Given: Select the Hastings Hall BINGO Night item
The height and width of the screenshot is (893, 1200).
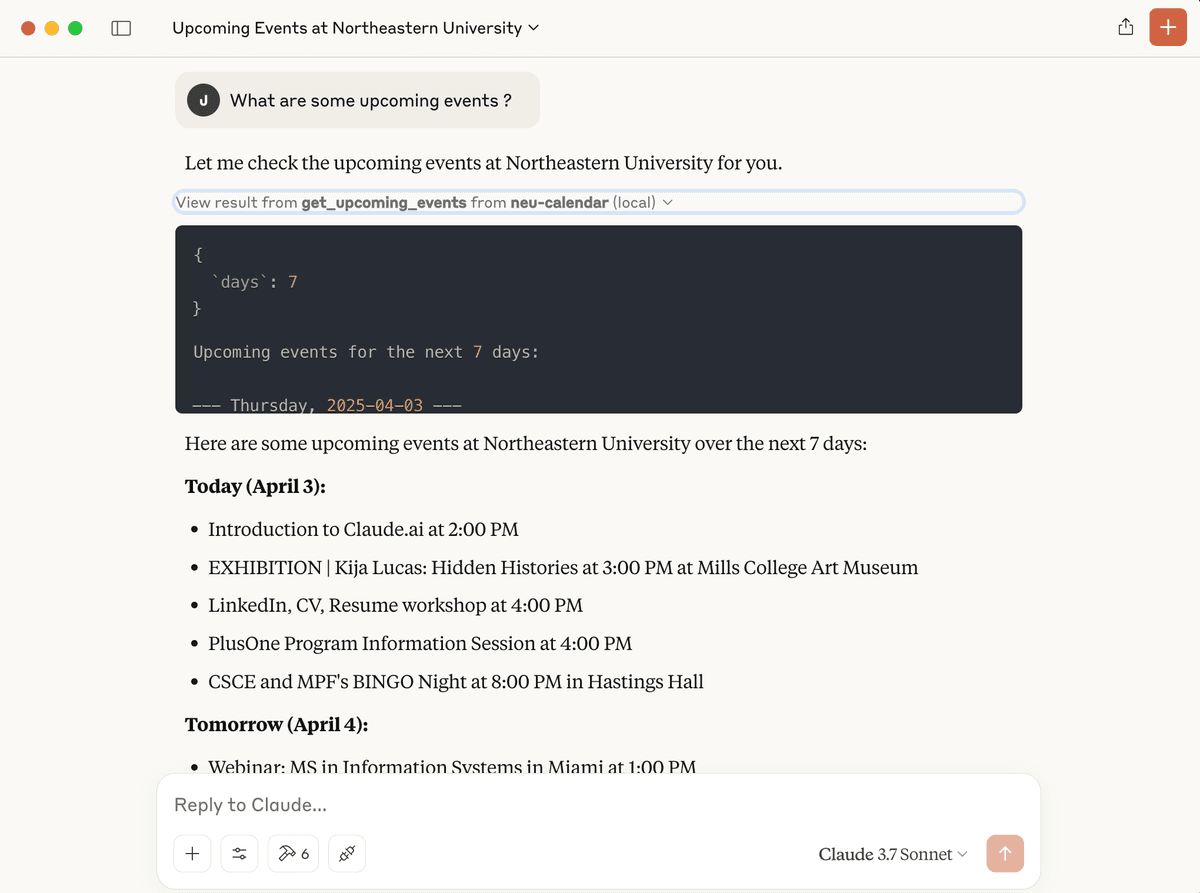Looking at the screenshot, I should coord(456,682).
